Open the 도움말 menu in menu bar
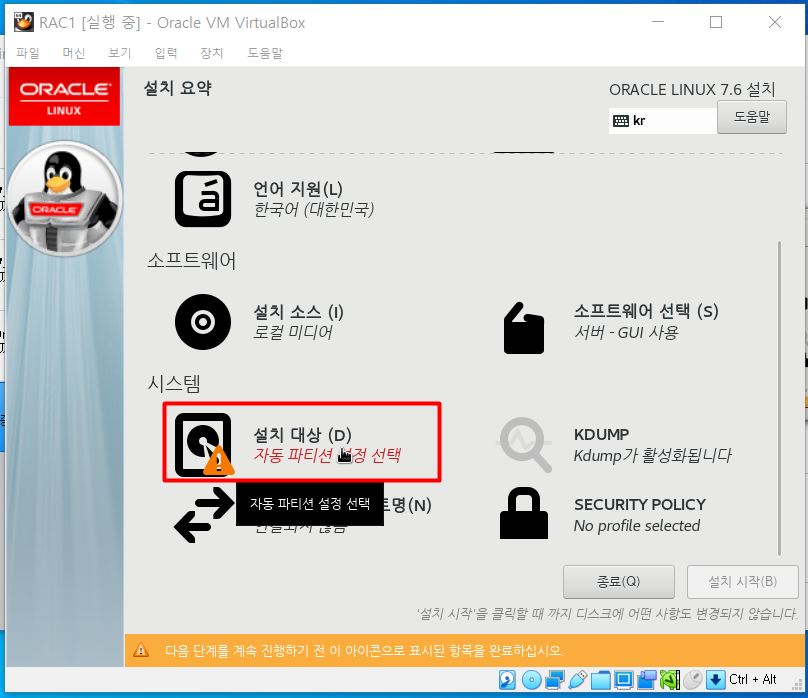 coord(265,53)
